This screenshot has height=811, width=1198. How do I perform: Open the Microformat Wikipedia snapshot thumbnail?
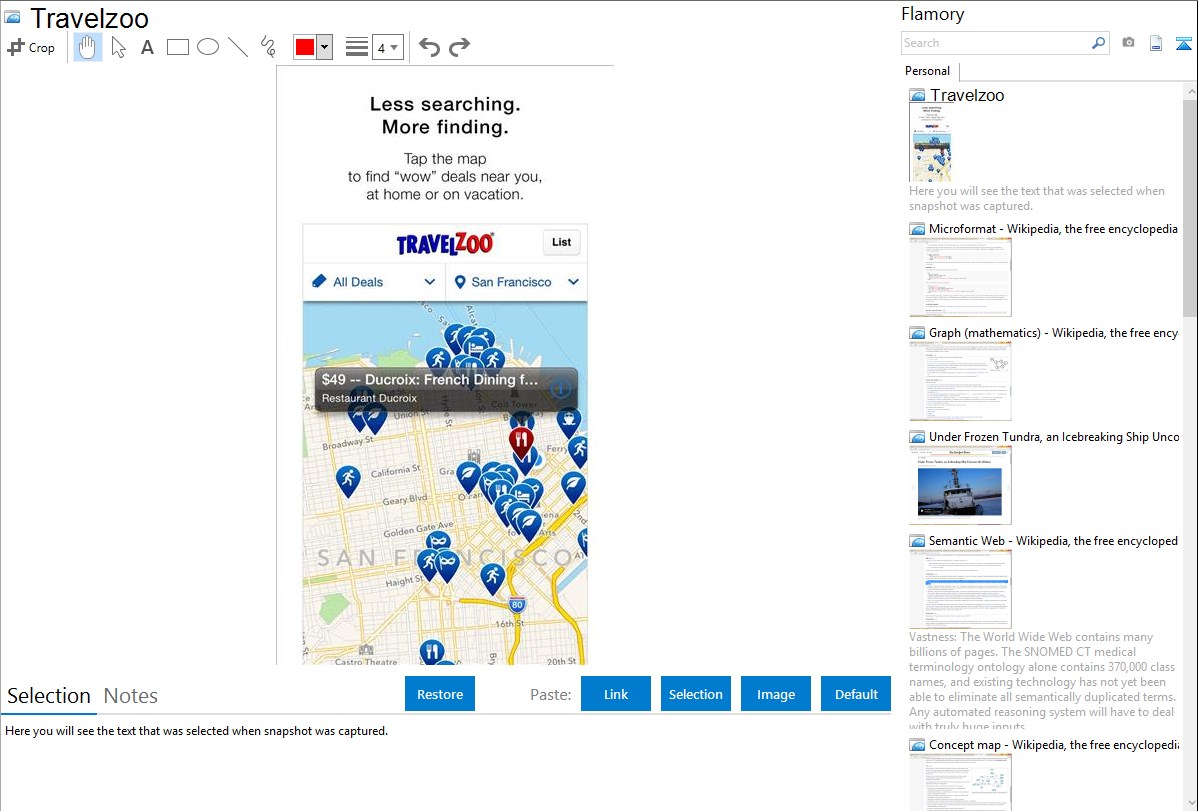point(960,277)
